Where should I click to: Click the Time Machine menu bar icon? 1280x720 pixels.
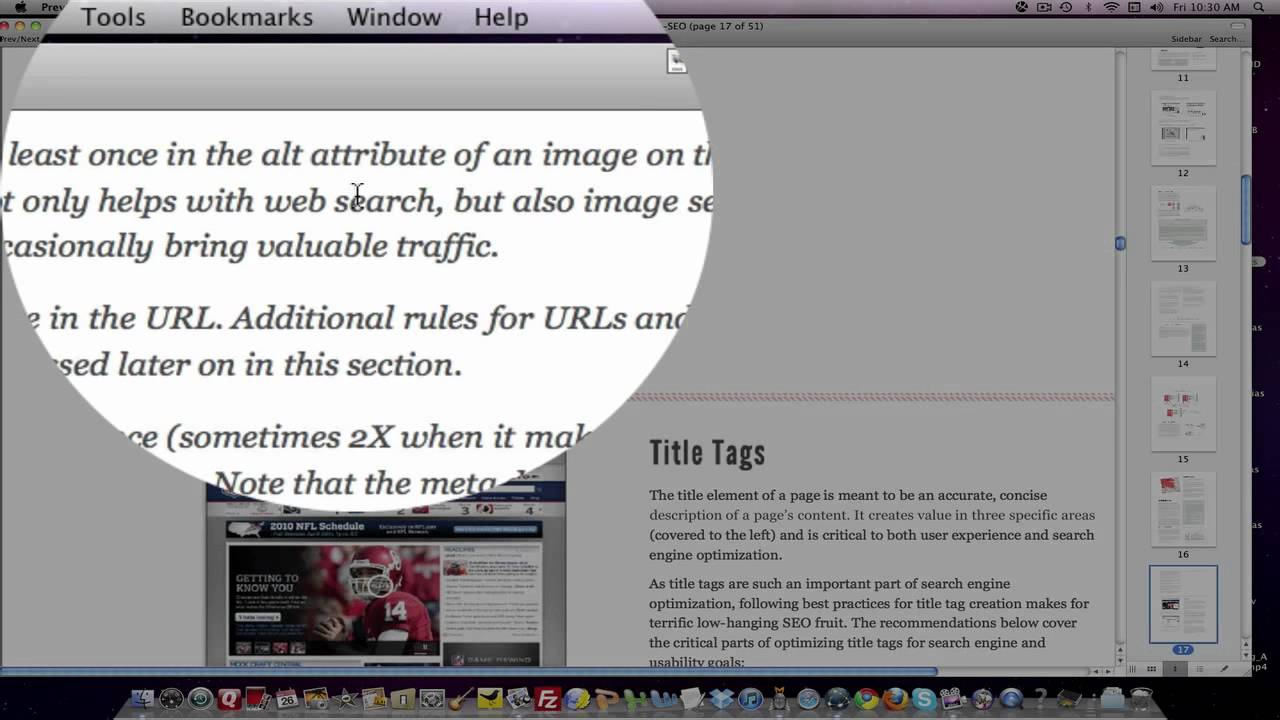click(1066, 7)
